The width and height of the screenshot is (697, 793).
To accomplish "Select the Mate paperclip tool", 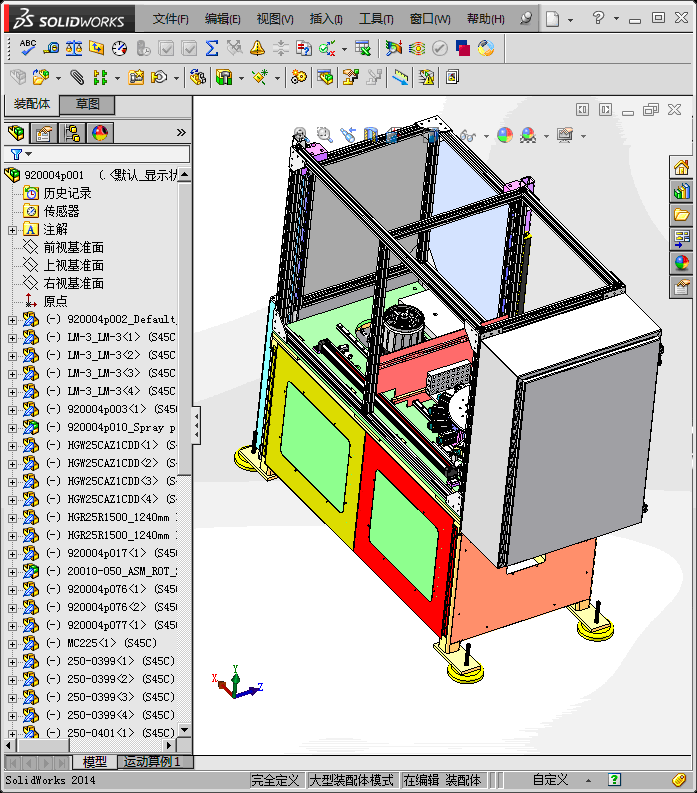I will [77, 77].
